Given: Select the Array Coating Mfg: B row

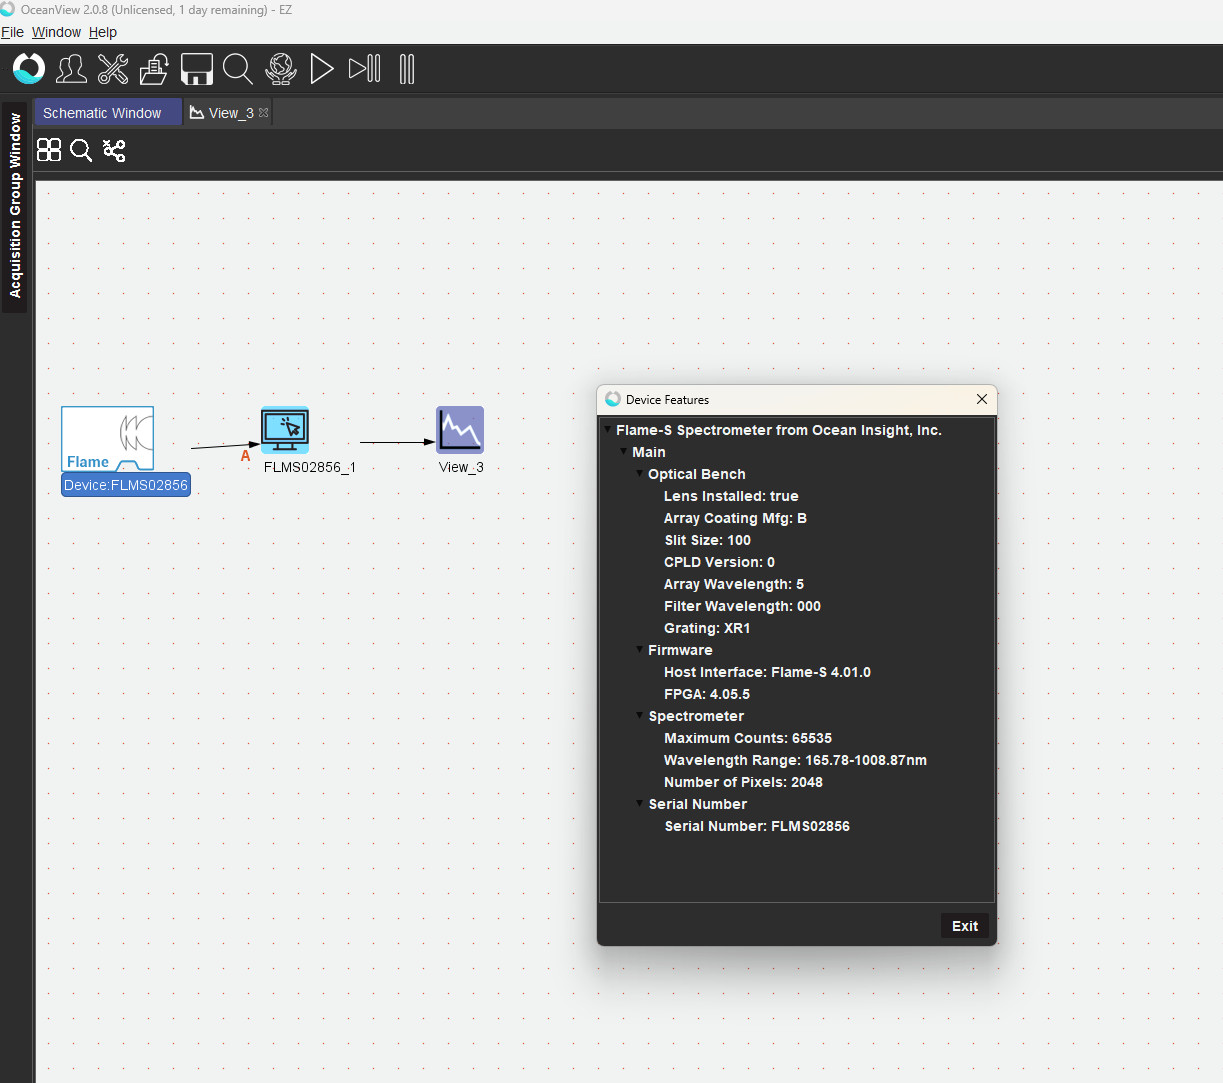Looking at the screenshot, I should coord(735,518).
